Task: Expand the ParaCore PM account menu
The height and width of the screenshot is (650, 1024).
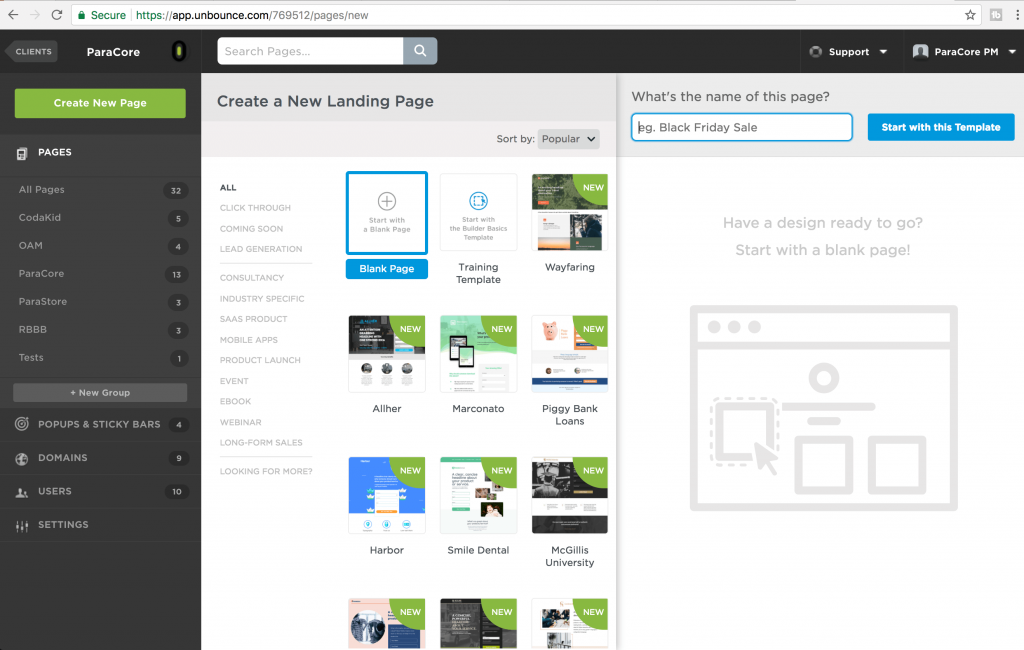Action: point(964,52)
